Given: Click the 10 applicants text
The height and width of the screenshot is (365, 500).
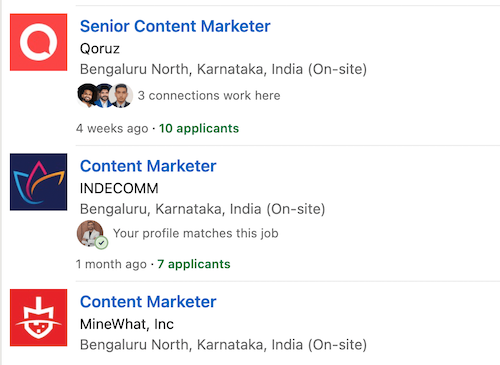Looking at the screenshot, I should 199,128.
